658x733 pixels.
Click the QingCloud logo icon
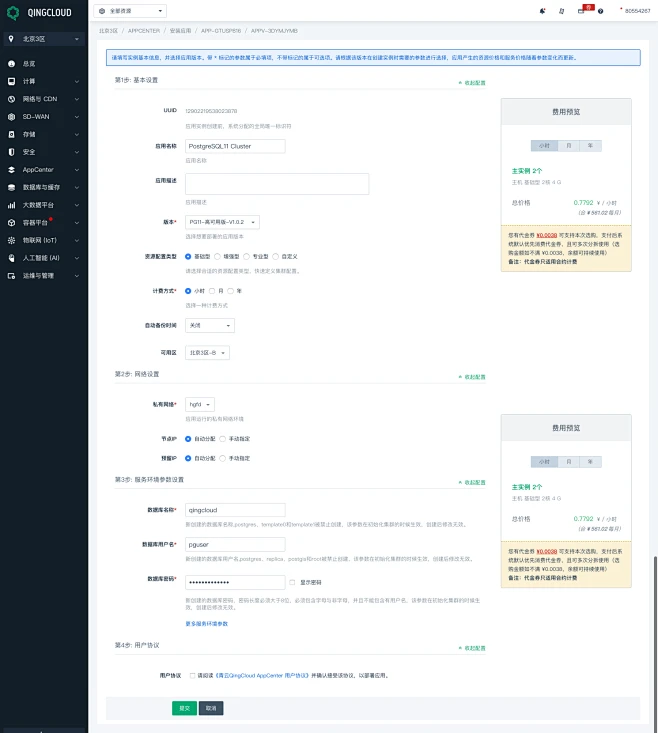[x=11, y=10]
